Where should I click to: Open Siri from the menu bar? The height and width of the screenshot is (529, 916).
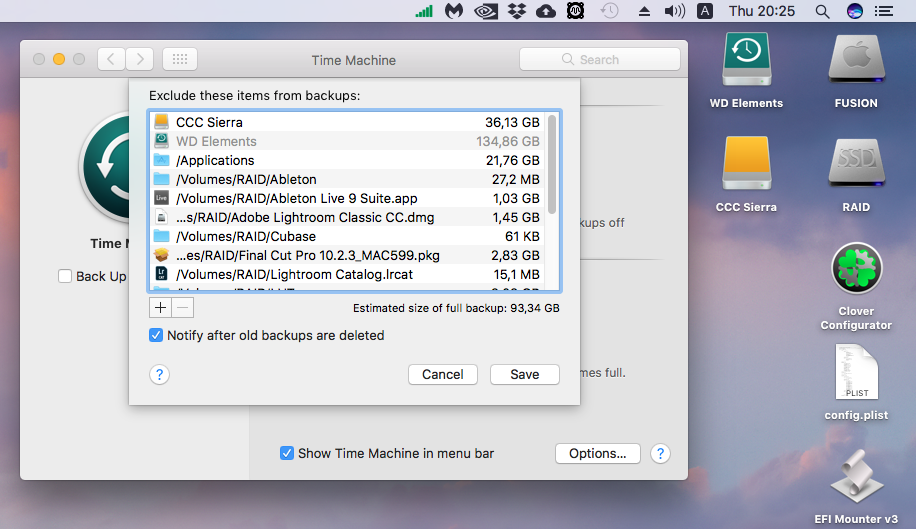point(855,11)
